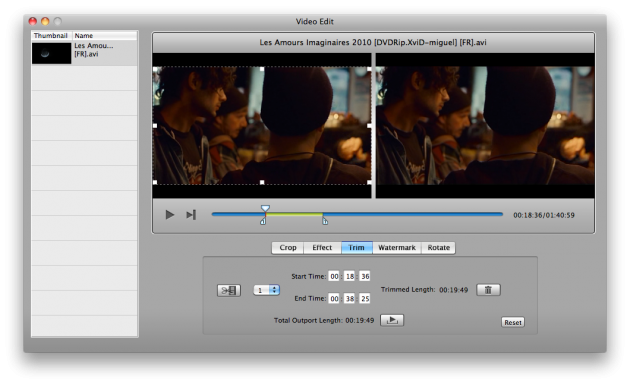Switch to the Effect tab

(322, 248)
